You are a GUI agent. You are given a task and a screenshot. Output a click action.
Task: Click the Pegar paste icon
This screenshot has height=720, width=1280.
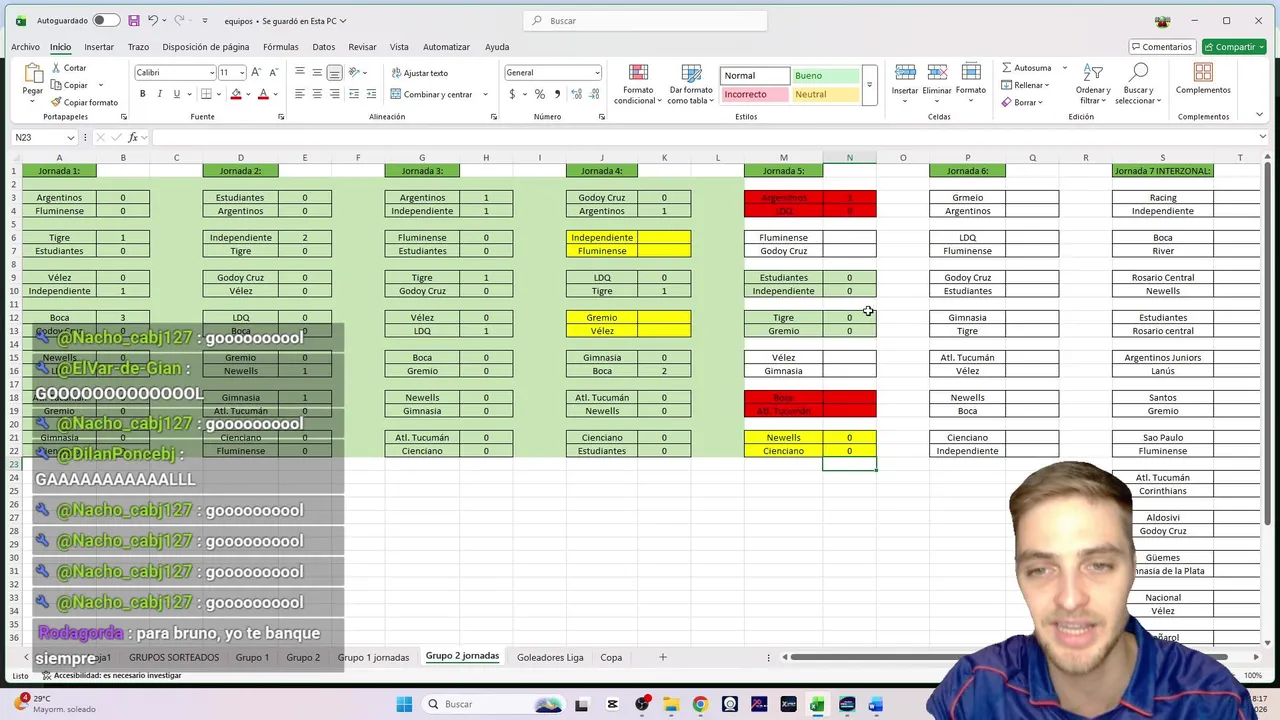(33, 75)
